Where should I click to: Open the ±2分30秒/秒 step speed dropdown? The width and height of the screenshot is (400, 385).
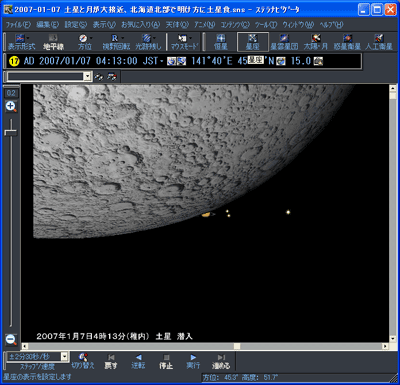pos(64,357)
